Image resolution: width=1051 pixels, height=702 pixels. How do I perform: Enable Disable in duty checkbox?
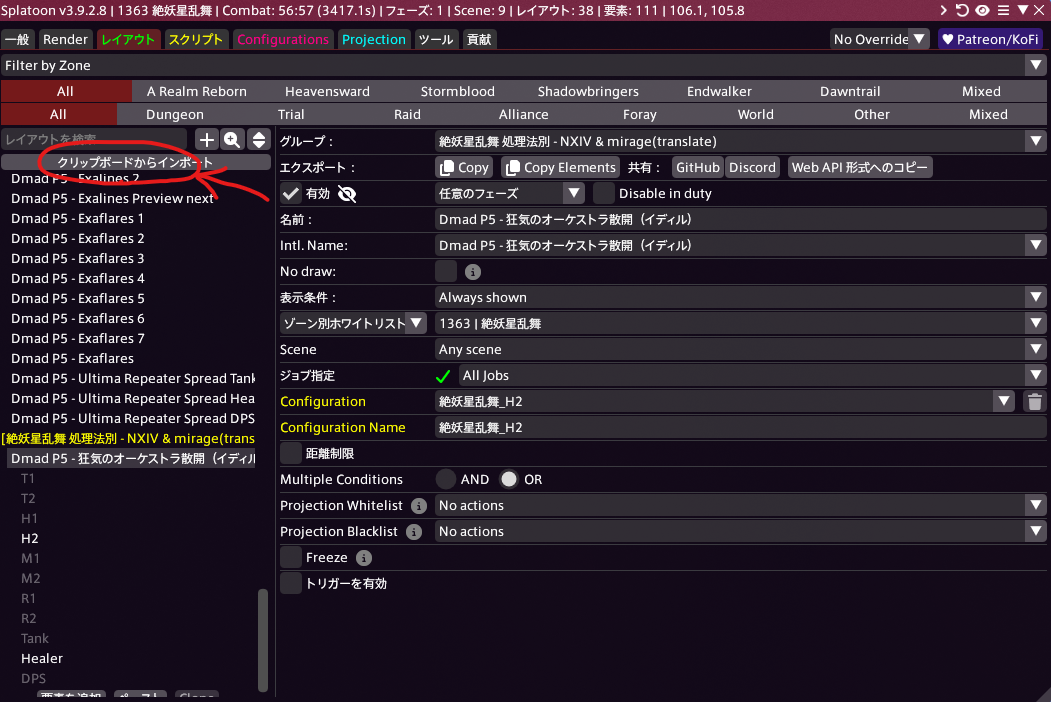[604, 194]
